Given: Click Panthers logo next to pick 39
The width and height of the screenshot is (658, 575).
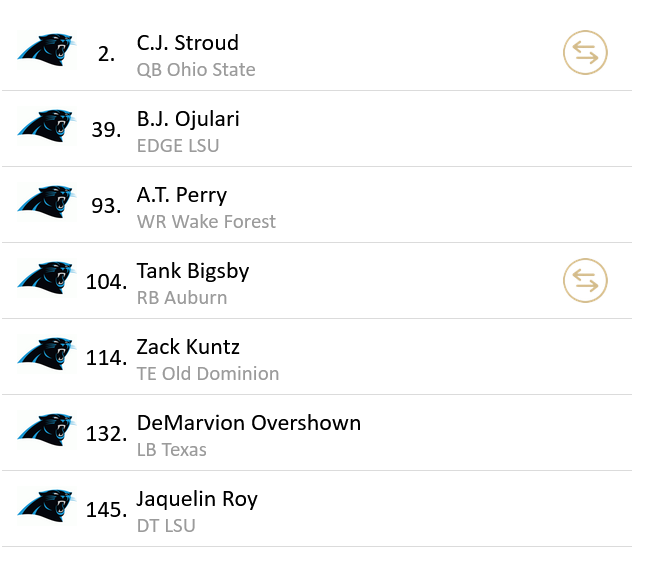Looking at the screenshot, I should coord(46,125).
